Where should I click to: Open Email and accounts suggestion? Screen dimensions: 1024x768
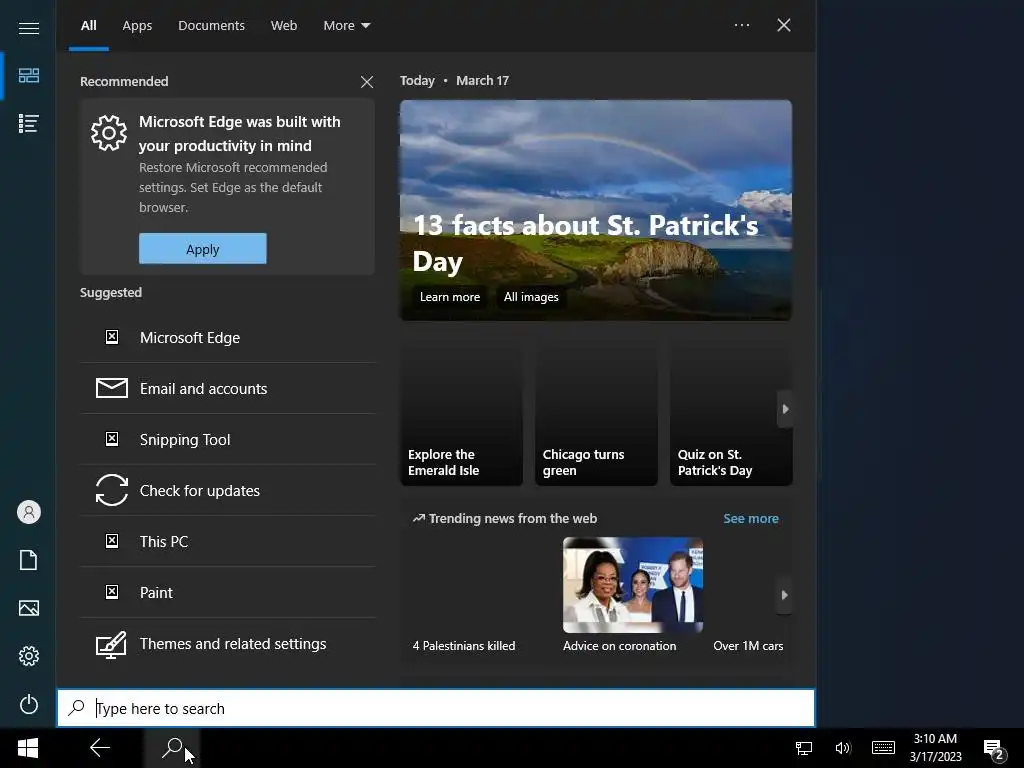tap(228, 389)
